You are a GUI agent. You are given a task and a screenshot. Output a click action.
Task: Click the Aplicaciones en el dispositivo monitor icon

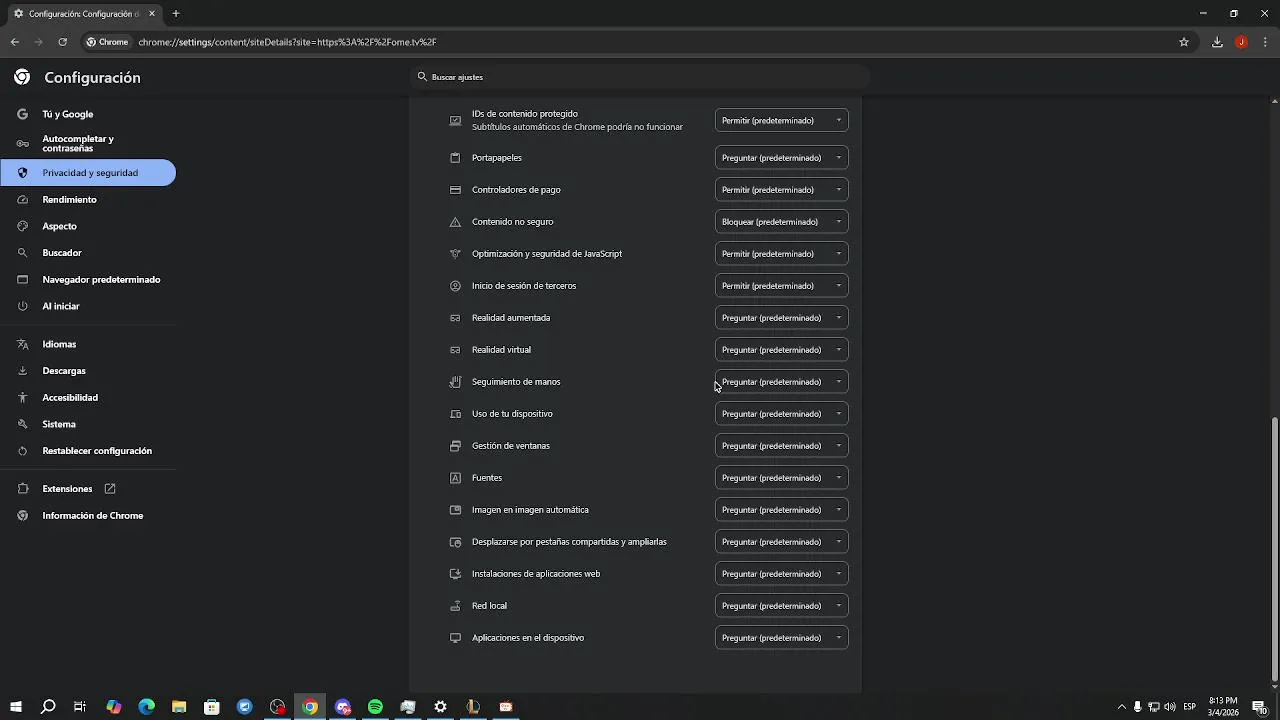(455, 638)
